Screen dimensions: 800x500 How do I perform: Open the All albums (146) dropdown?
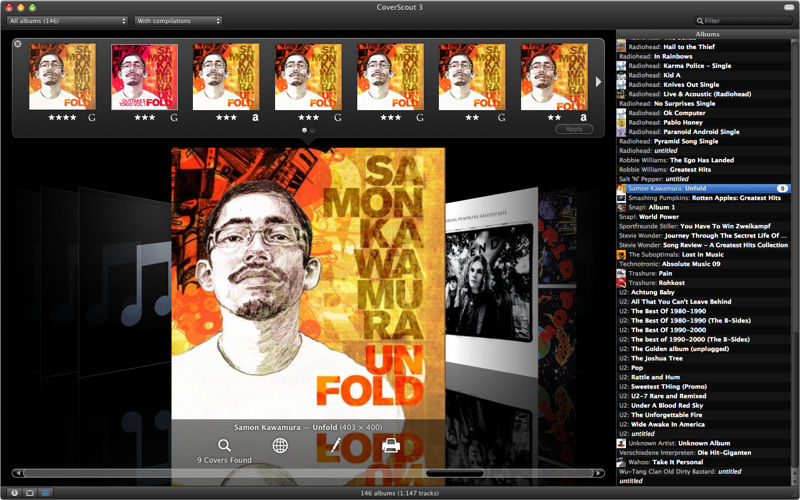65,20
